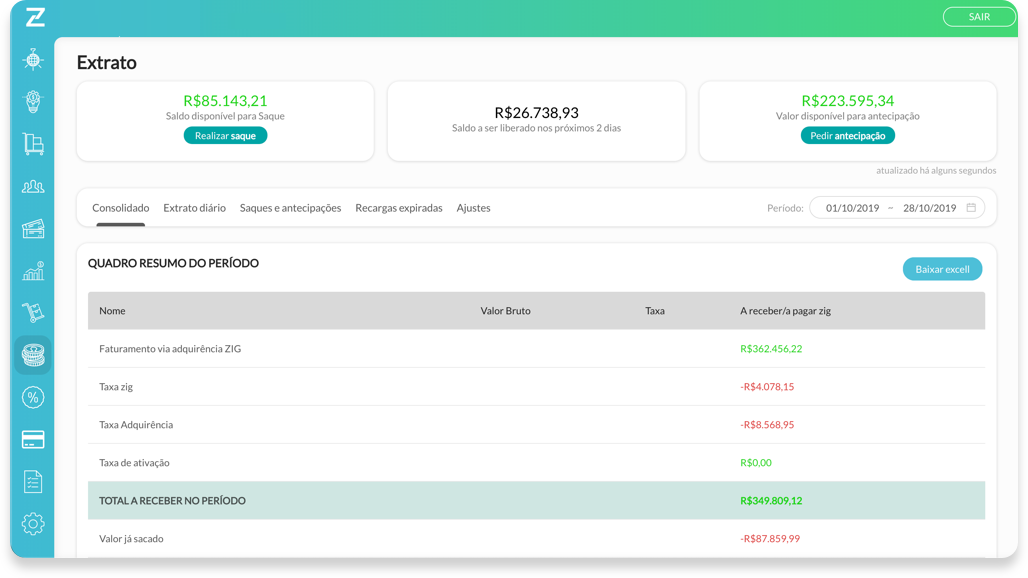Click the Extrato page title
Image resolution: width=1028 pixels, height=578 pixels.
(106, 62)
